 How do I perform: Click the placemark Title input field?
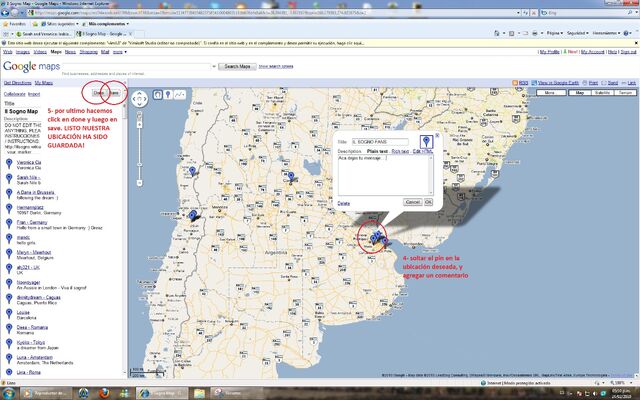tap(380, 142)
